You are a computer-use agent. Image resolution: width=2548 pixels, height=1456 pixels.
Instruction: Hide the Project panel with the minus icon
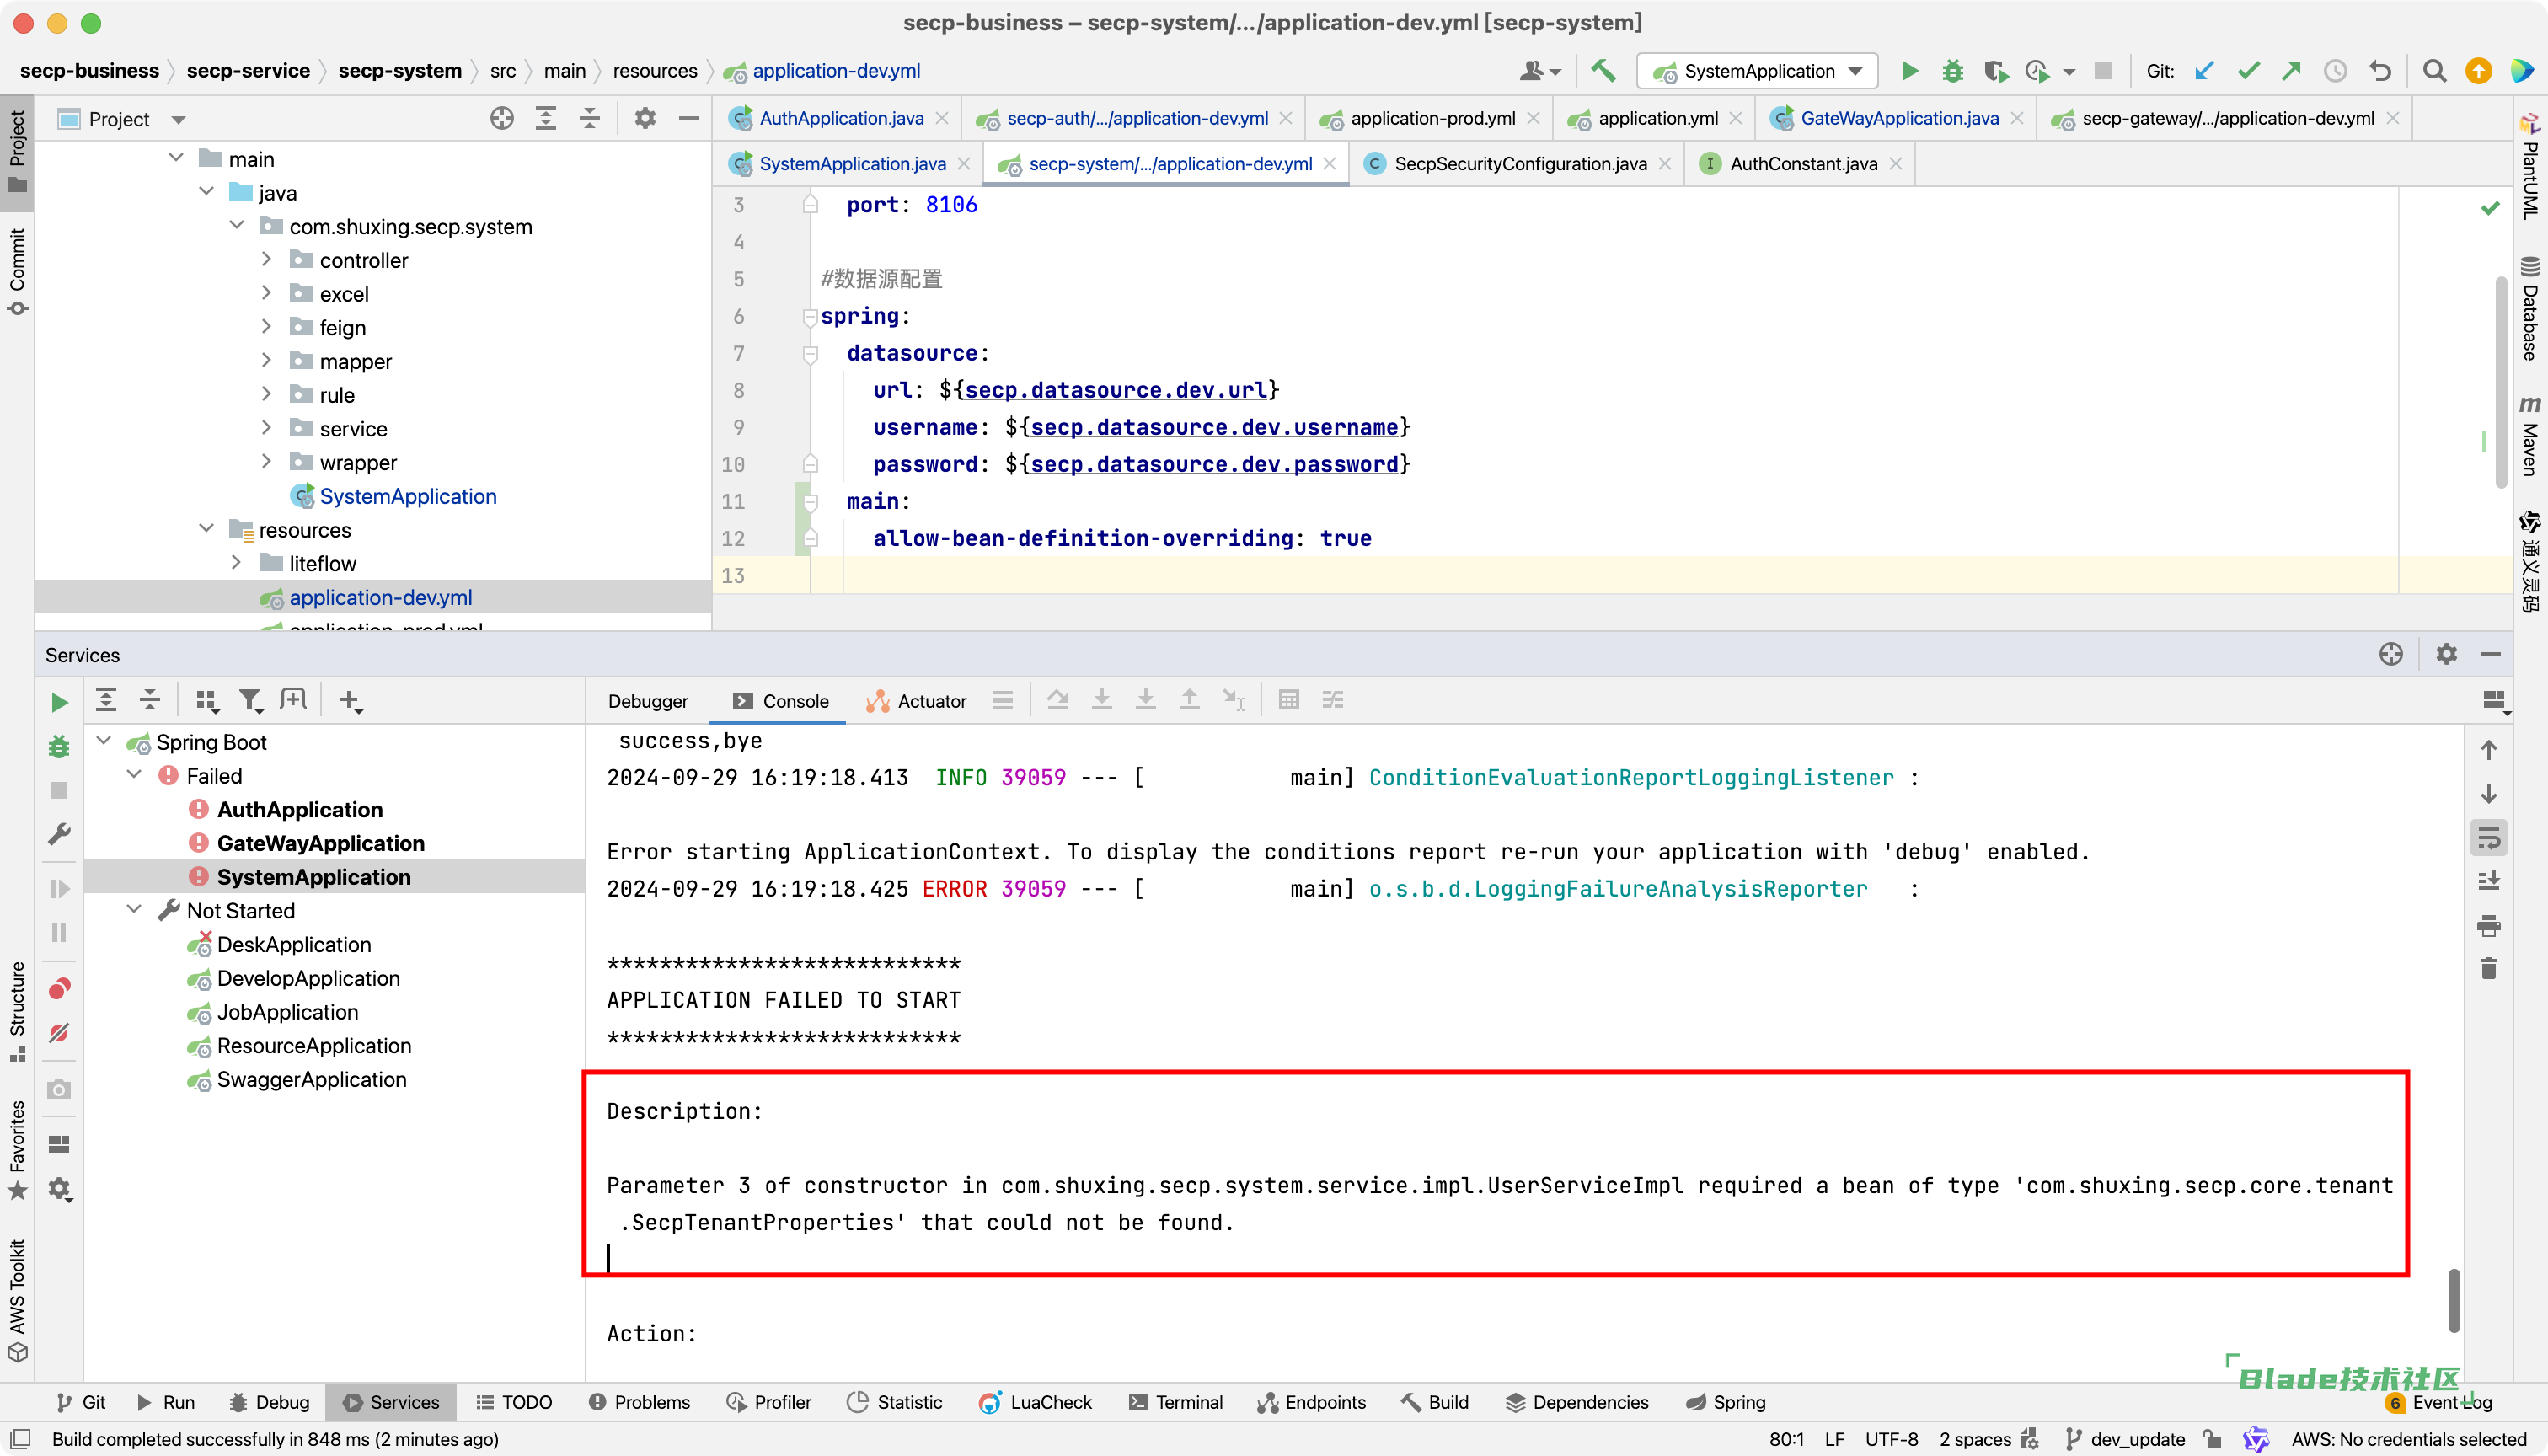(689, 118)
